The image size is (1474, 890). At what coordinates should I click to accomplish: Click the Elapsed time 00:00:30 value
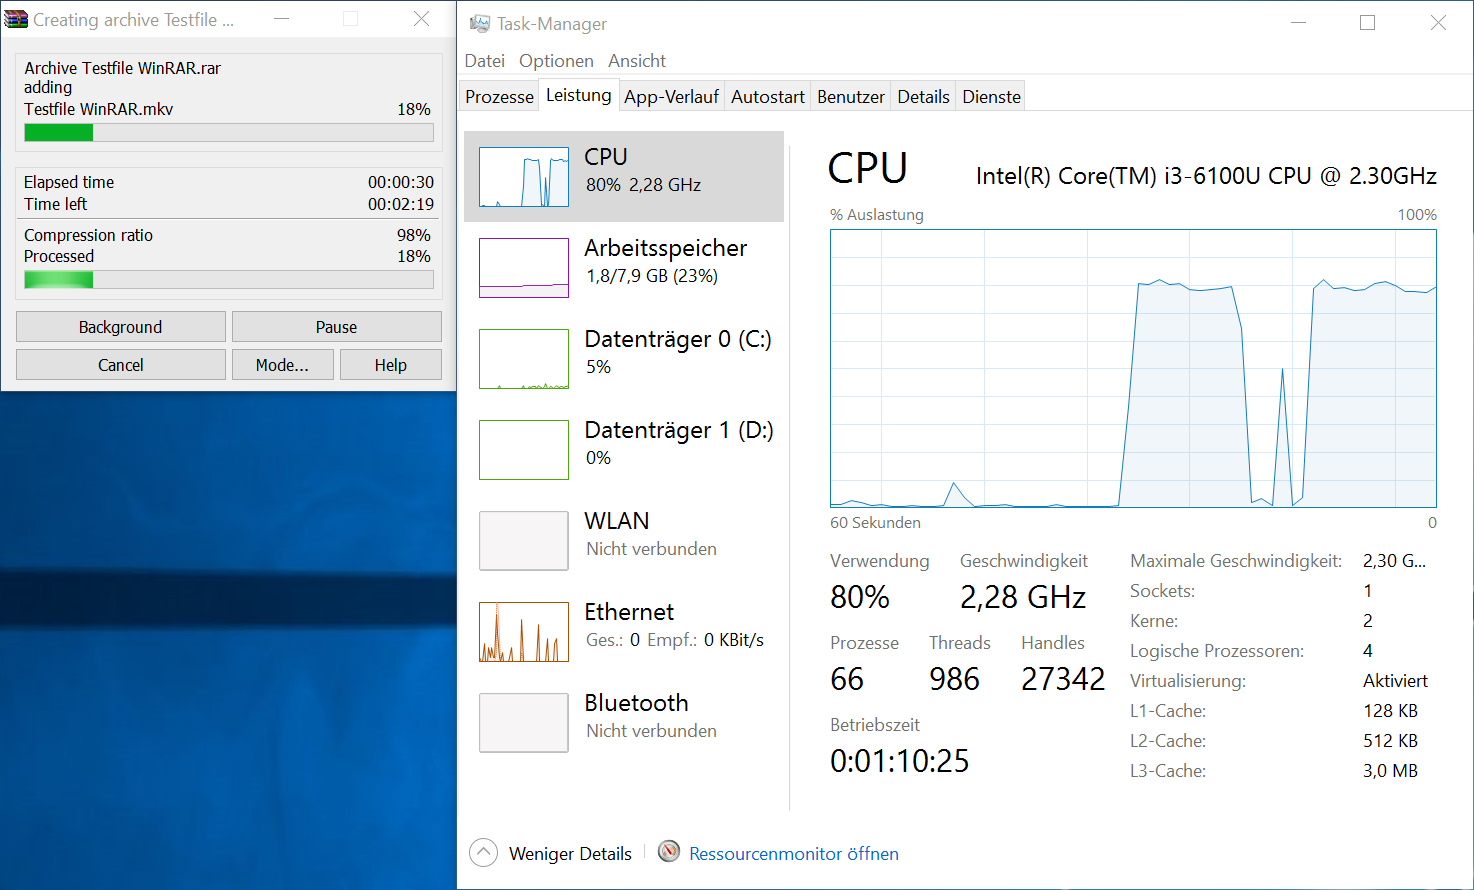tap(401, 182)
